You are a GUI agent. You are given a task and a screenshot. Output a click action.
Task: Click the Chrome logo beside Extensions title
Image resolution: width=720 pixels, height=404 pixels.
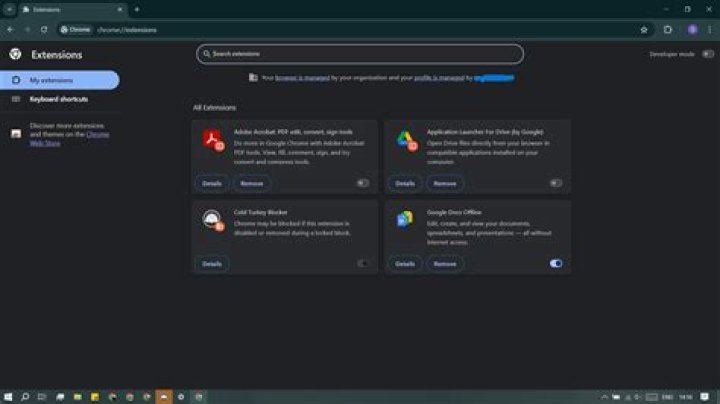15,54
